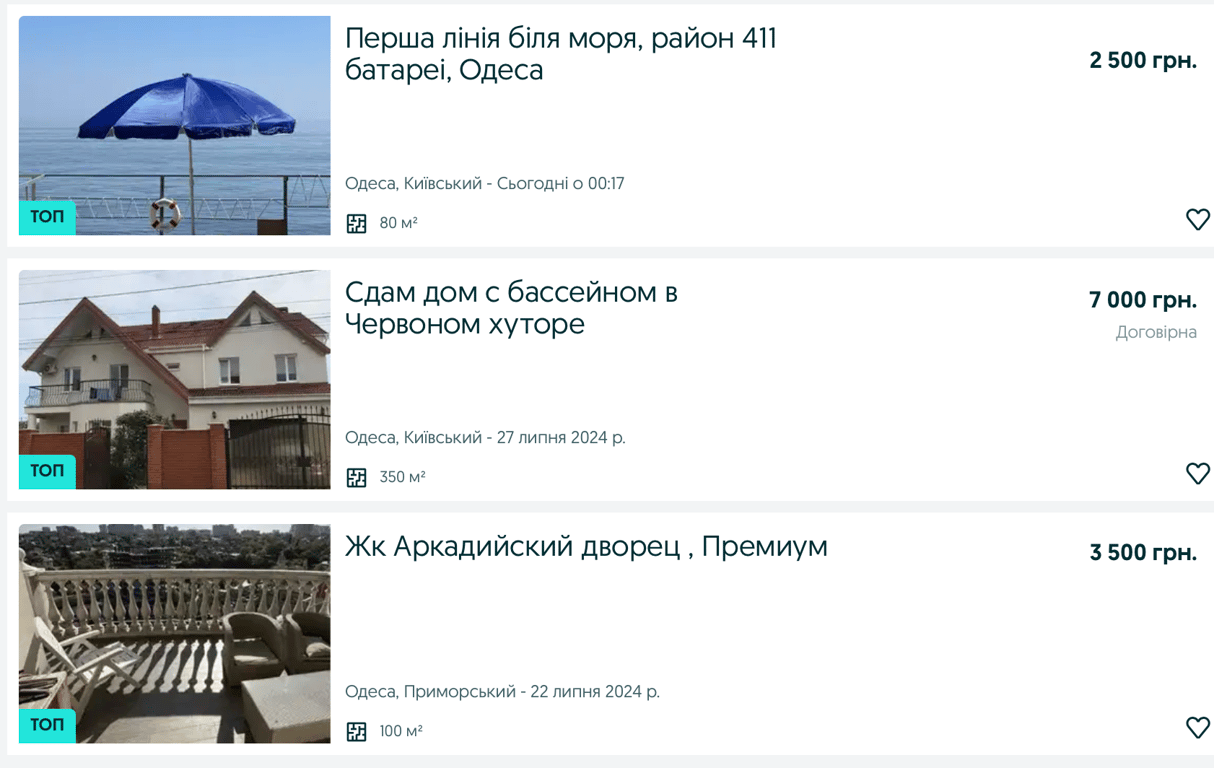Click the area icon next to 350 м²
Viewport: 1214px width, 768px height.
[356, 476]
